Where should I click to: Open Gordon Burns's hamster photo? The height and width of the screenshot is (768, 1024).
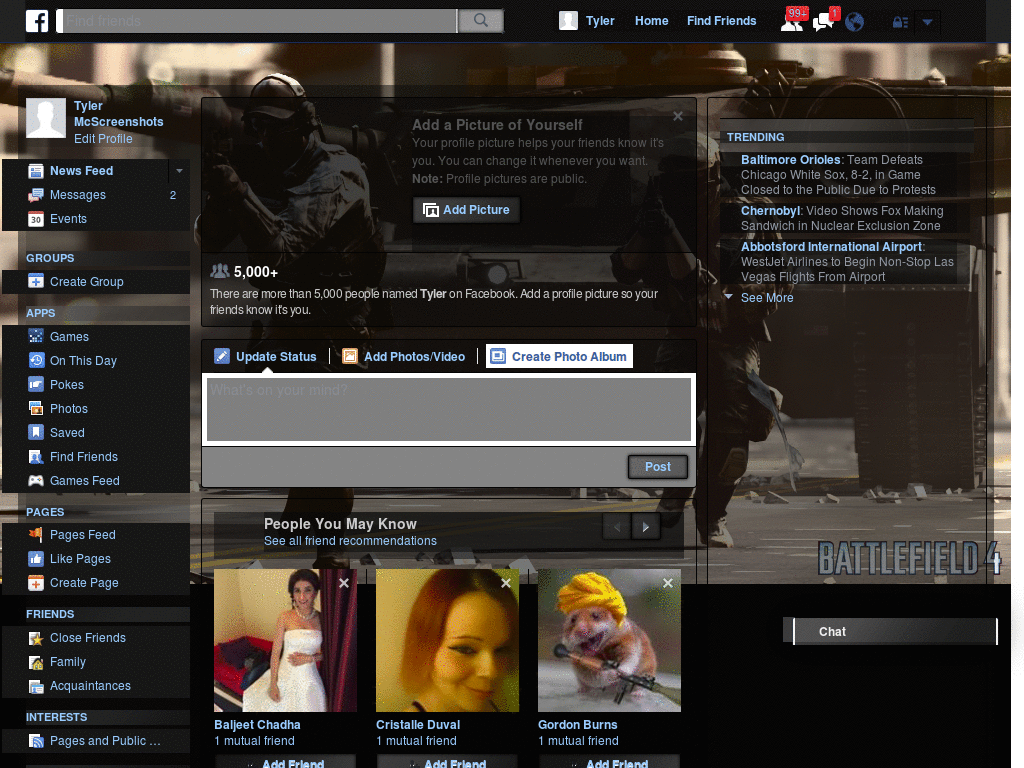coord(609,640)
